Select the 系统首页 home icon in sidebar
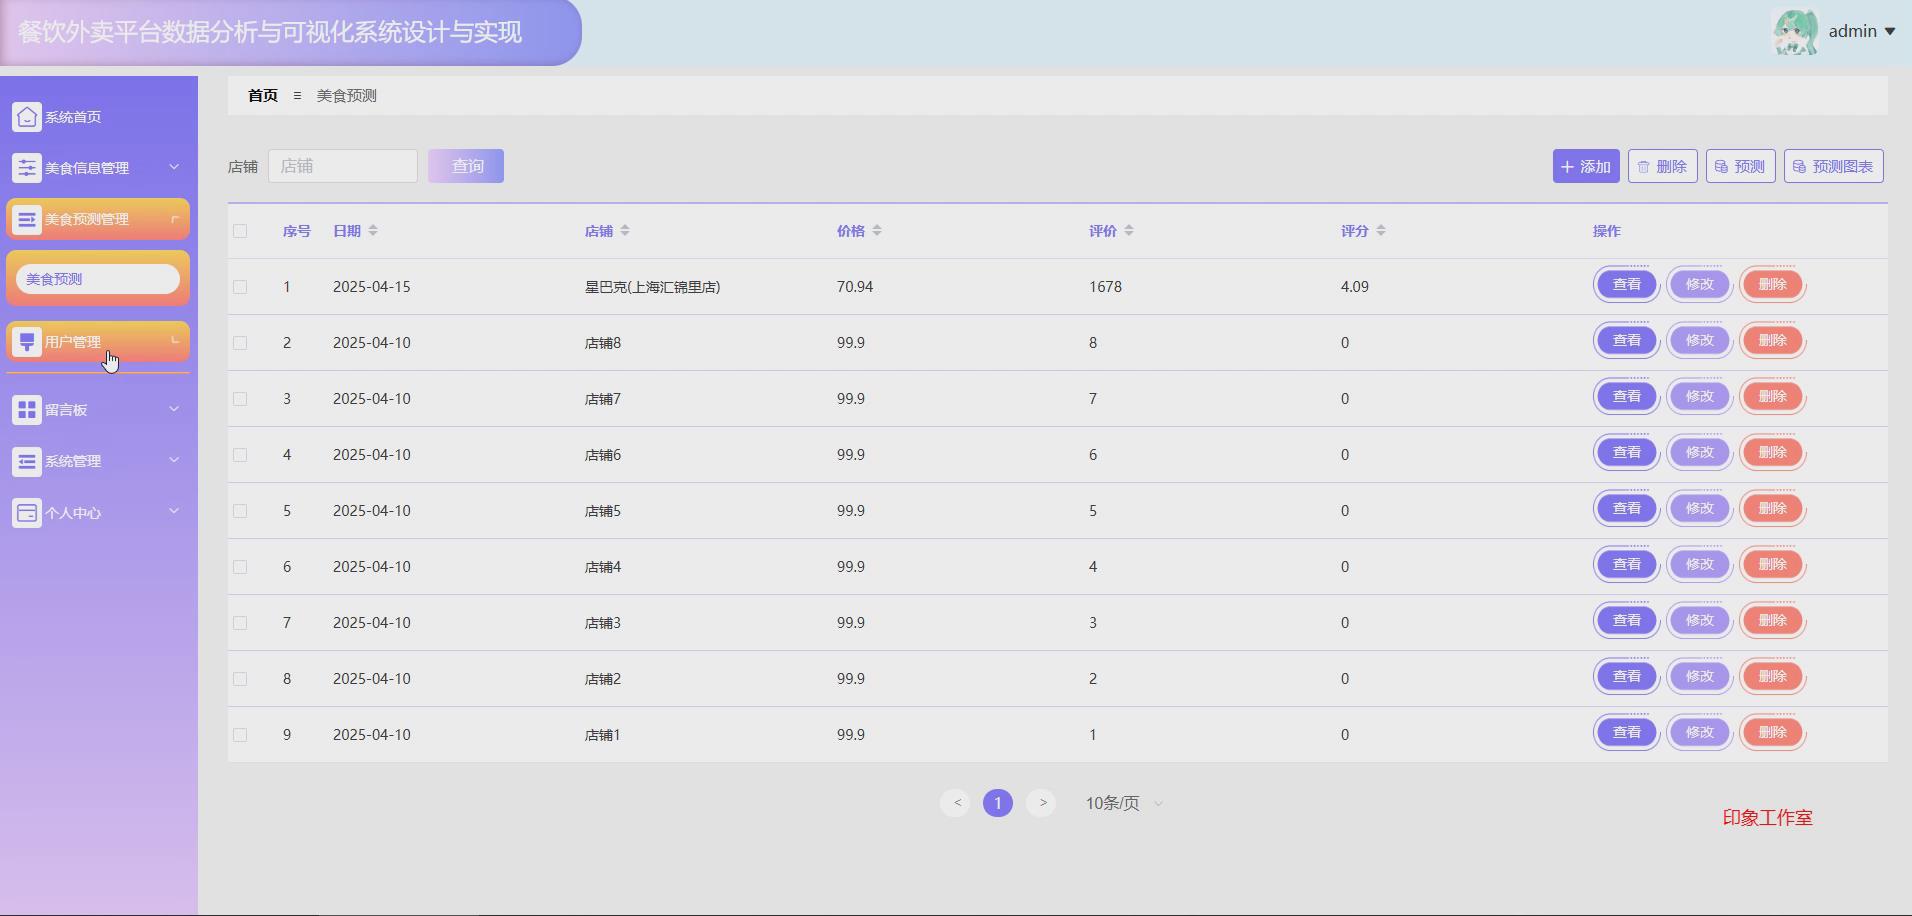The height and width of the screenshot is (916, 1912). tap(26, 117)
